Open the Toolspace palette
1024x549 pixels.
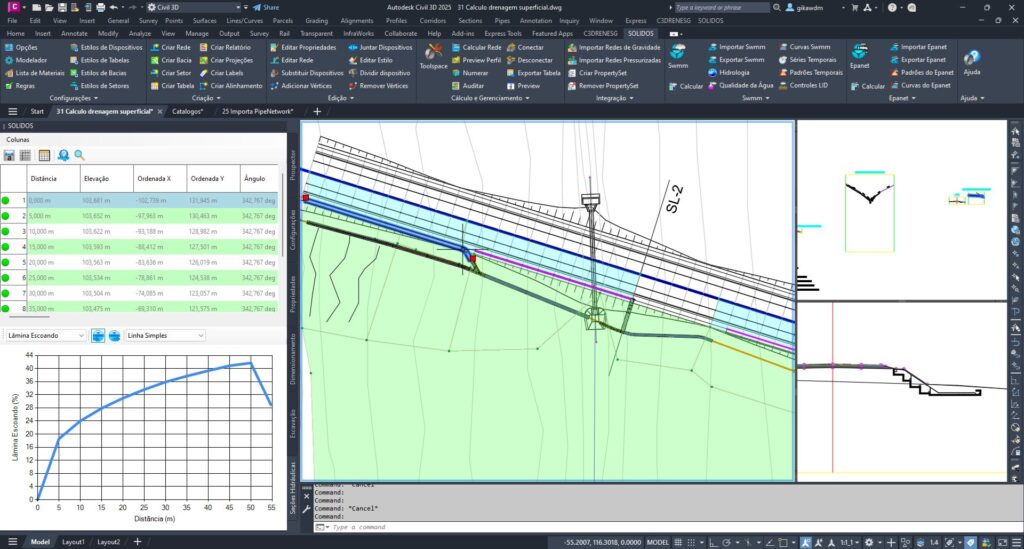[x=433, y=56]
